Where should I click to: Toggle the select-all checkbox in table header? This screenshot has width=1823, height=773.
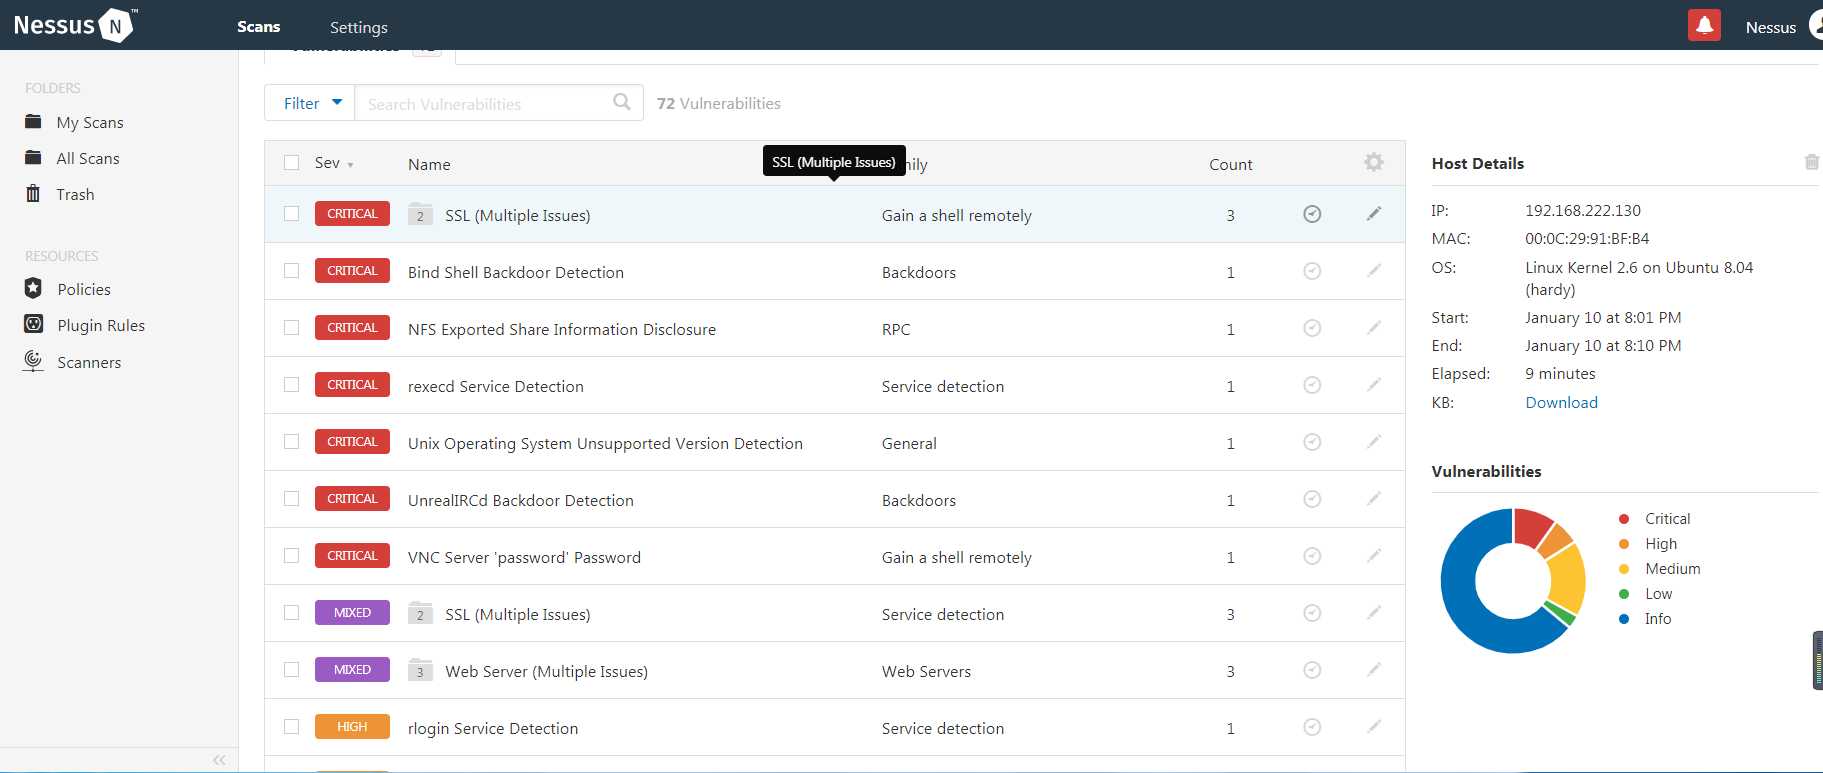[x=291, y=162]
